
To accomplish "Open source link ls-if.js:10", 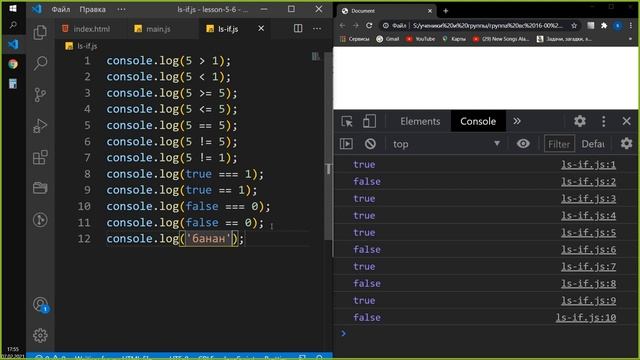I will tap(586, 318).
